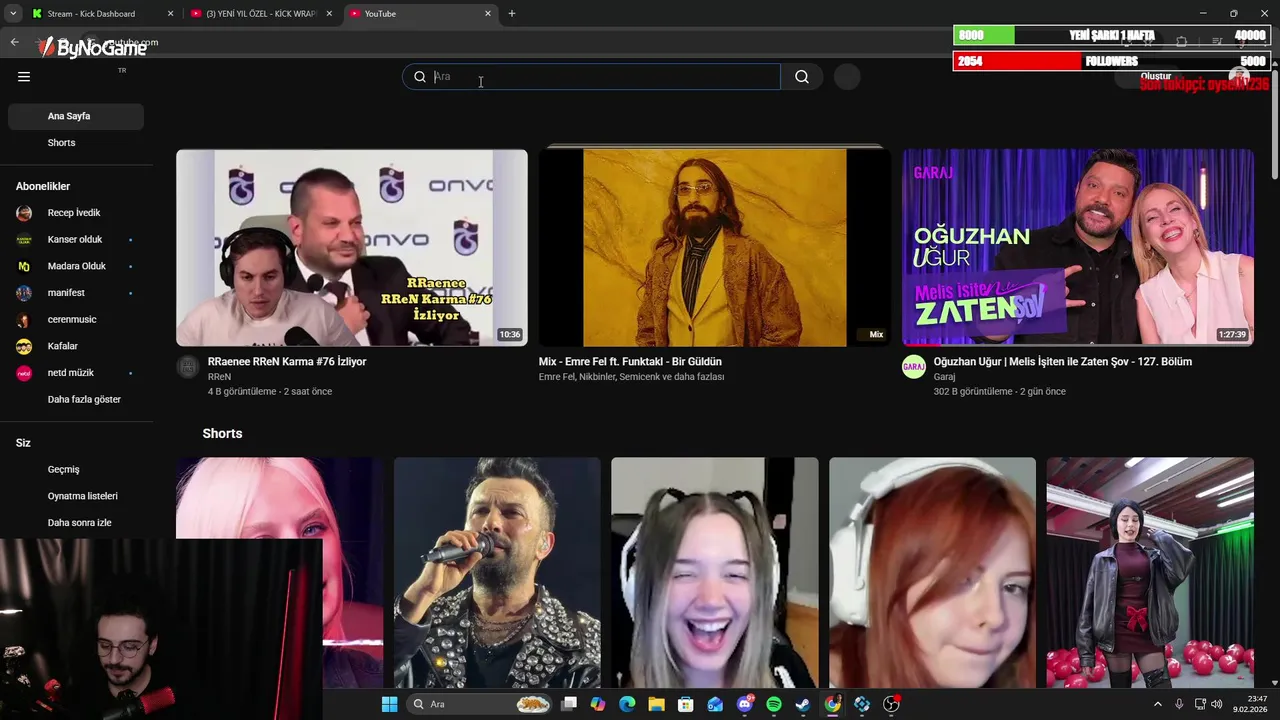
Task: Open netd müzik channel avatar
Action: point(24,373)
